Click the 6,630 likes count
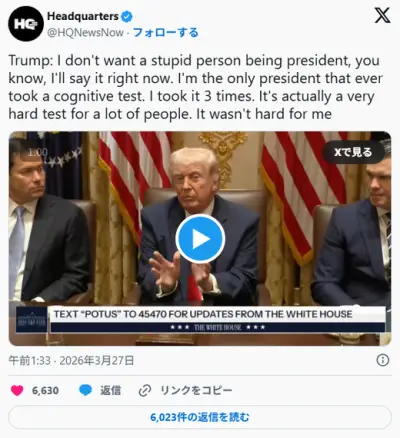This screenshot has width=400, height=438. click(x=45, y=390)
